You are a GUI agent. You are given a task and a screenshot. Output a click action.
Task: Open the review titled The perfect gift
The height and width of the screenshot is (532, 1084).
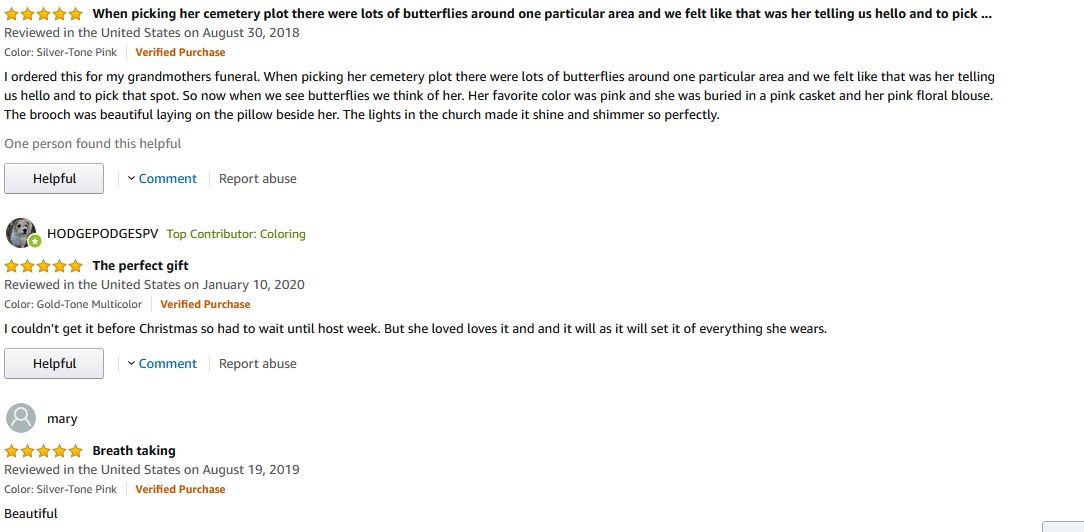point(140,266)
